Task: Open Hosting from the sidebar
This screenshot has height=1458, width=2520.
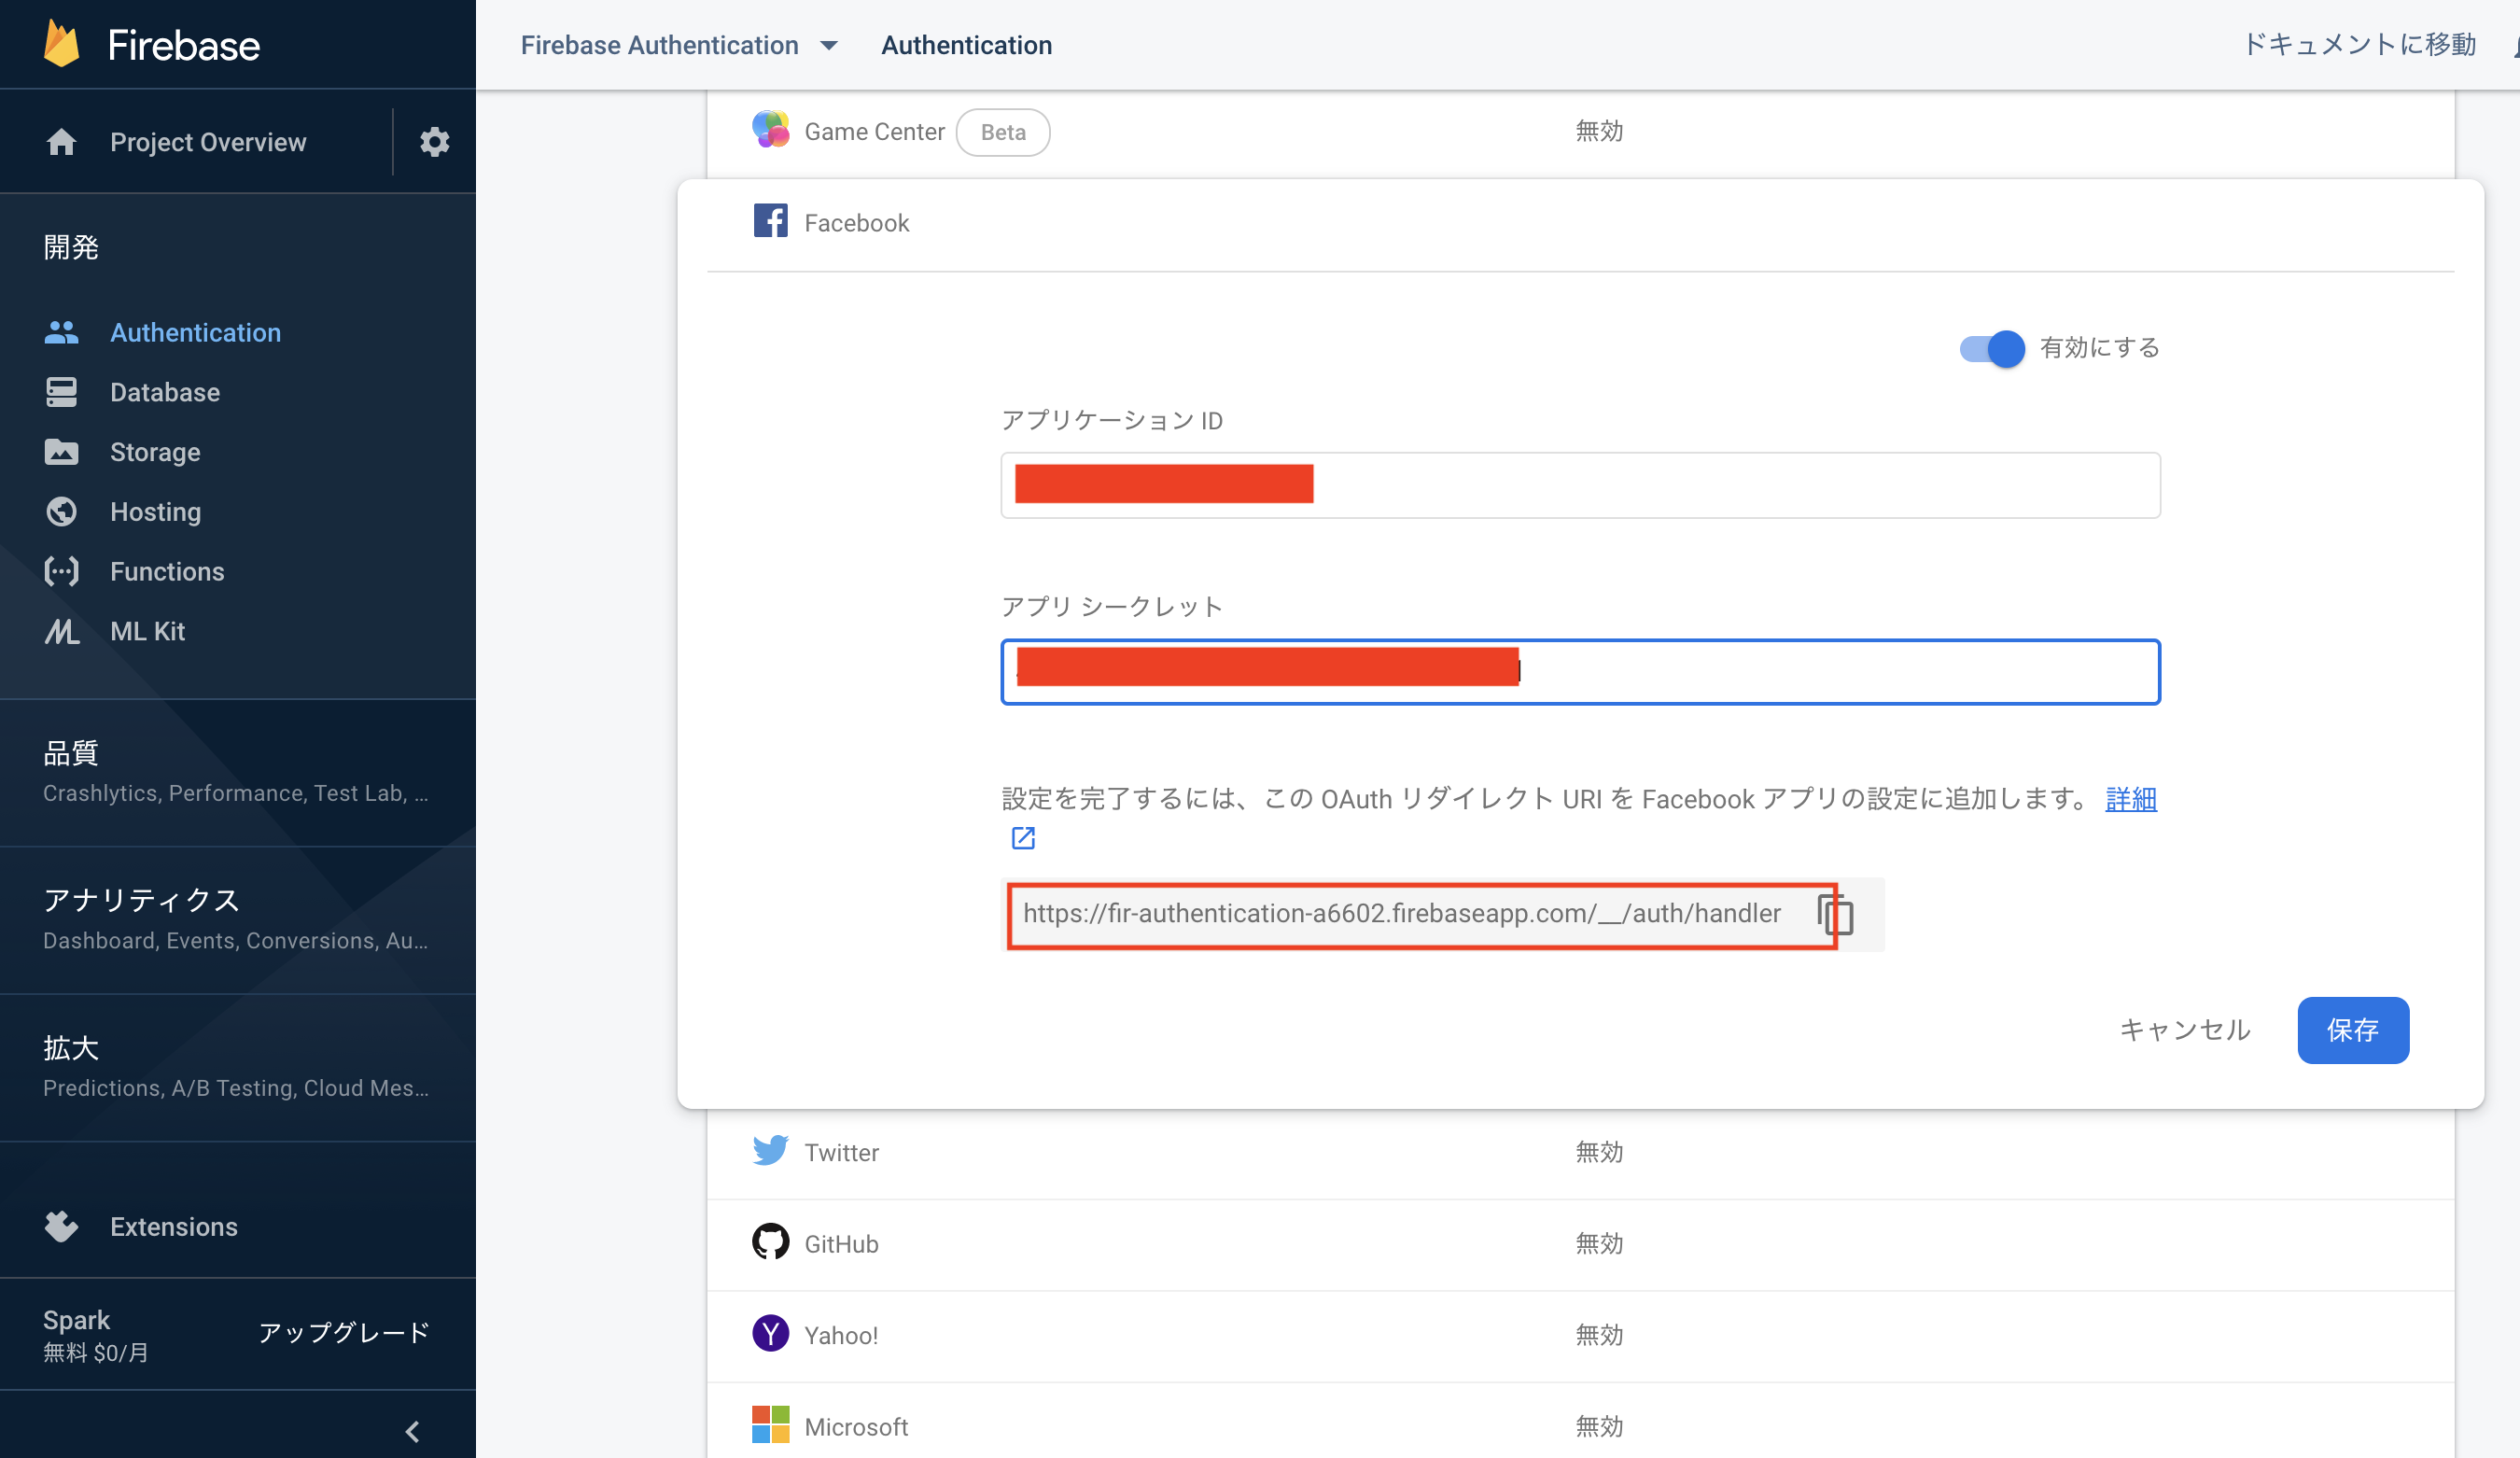Action: pyautogui.click(x=155, y=512)
